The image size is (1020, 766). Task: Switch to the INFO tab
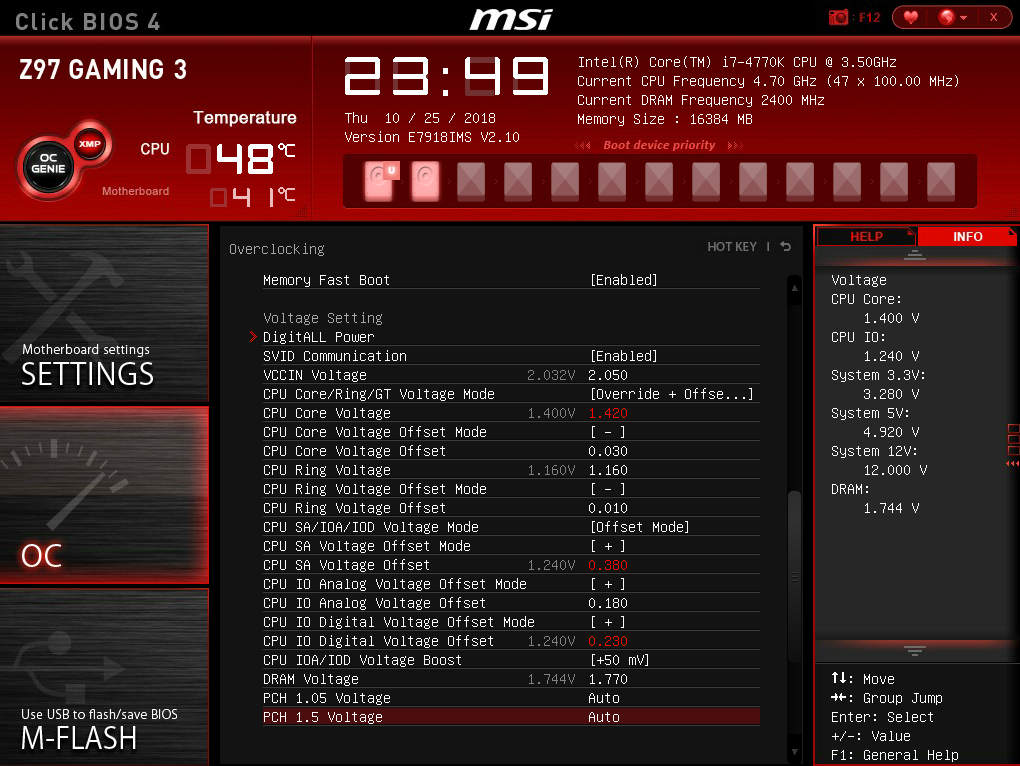pyautogui.click(x=967, y=236)
